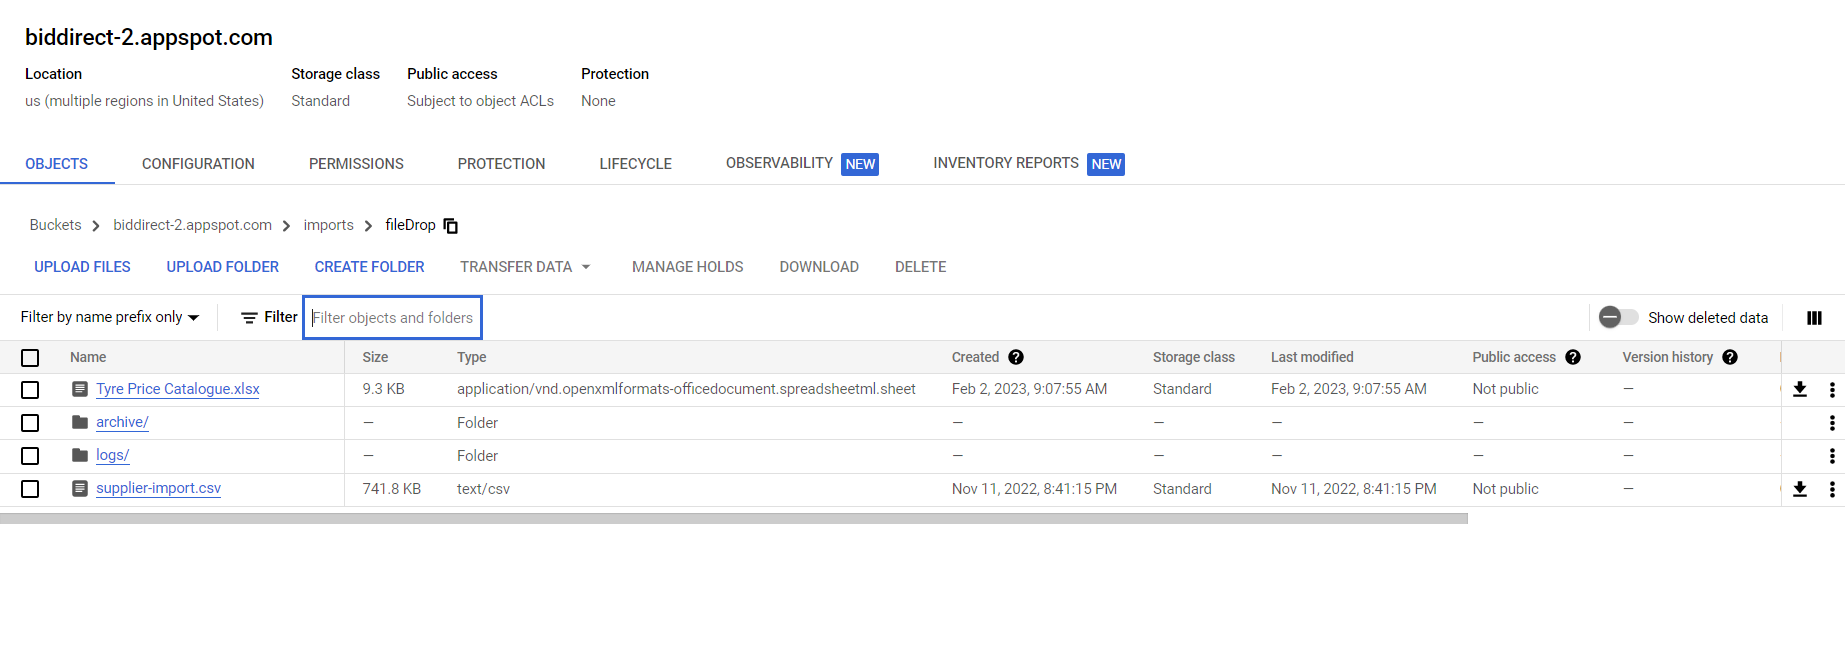This screenshot has width=1845, height=668.
Task: Open more actions menu for archive folder
Action: 1831,423
